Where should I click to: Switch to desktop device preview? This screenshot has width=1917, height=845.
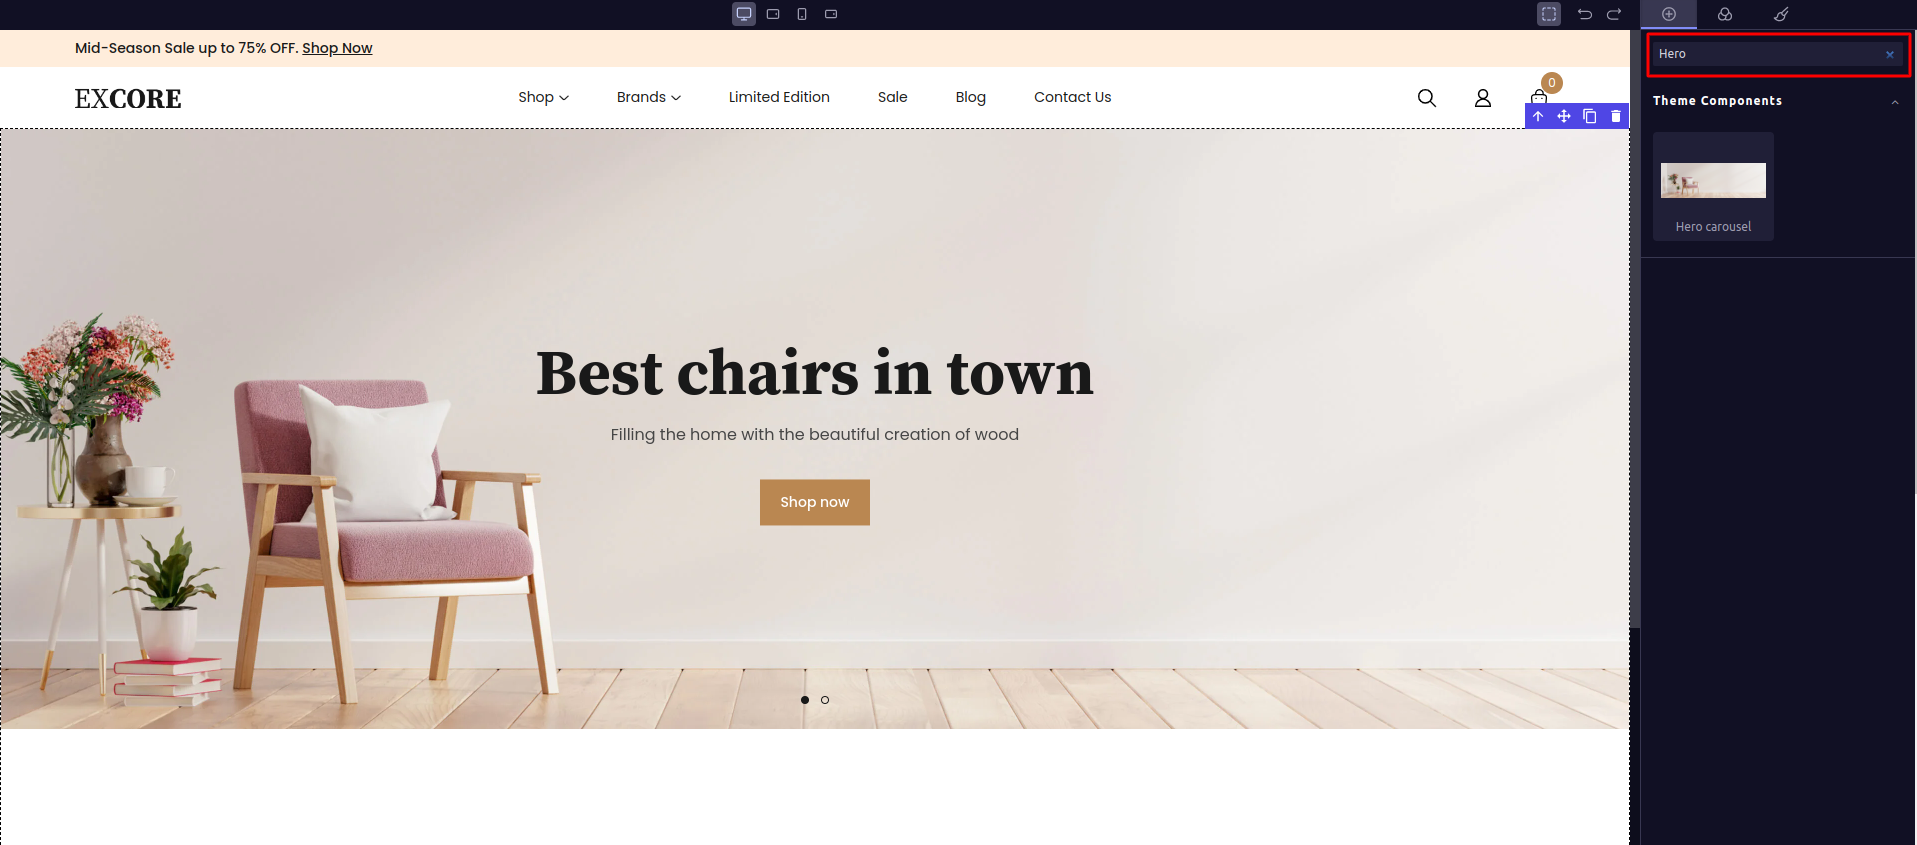pos(744,14)
